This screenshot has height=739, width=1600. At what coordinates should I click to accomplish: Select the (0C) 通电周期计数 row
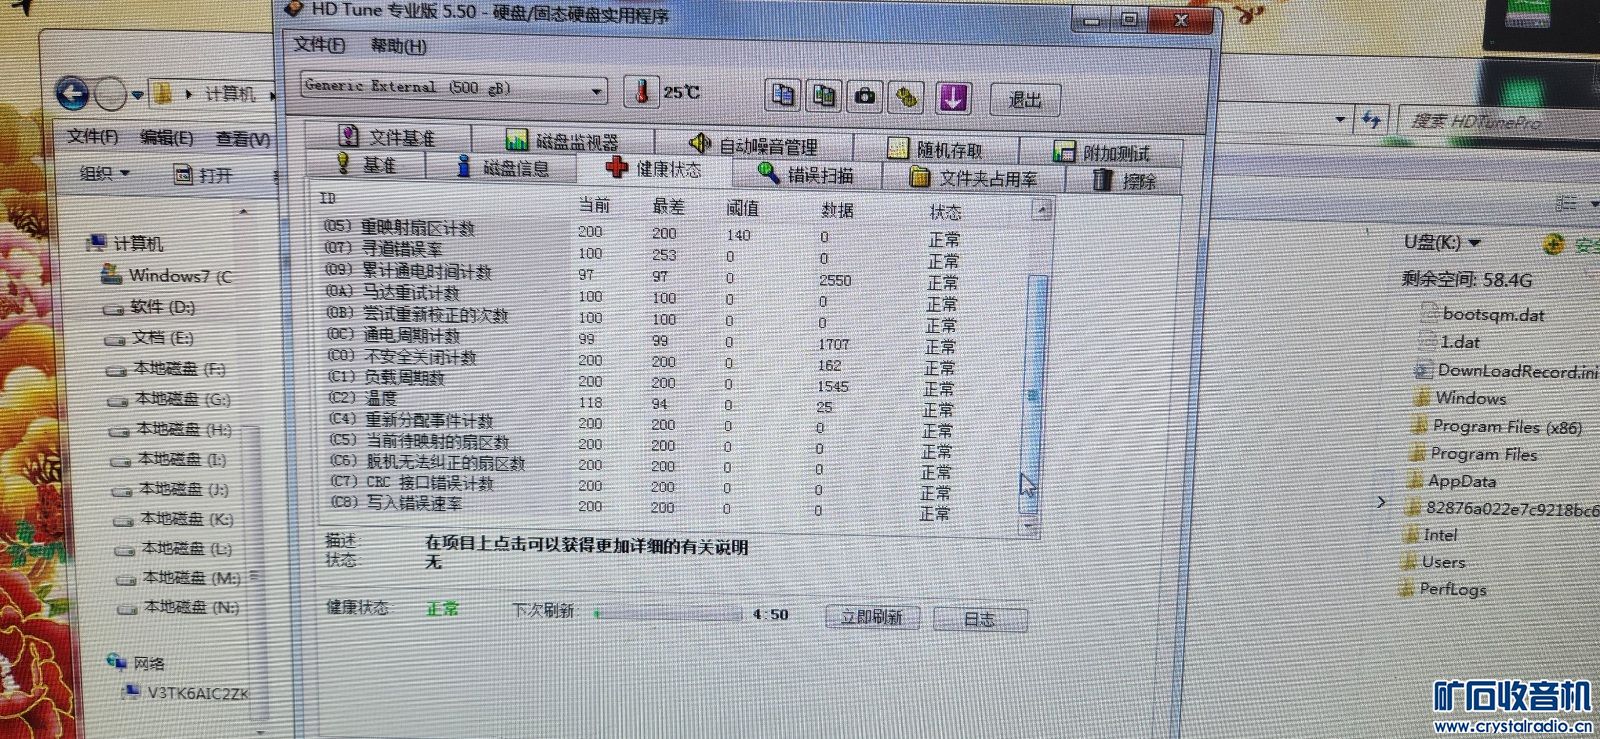676,339
